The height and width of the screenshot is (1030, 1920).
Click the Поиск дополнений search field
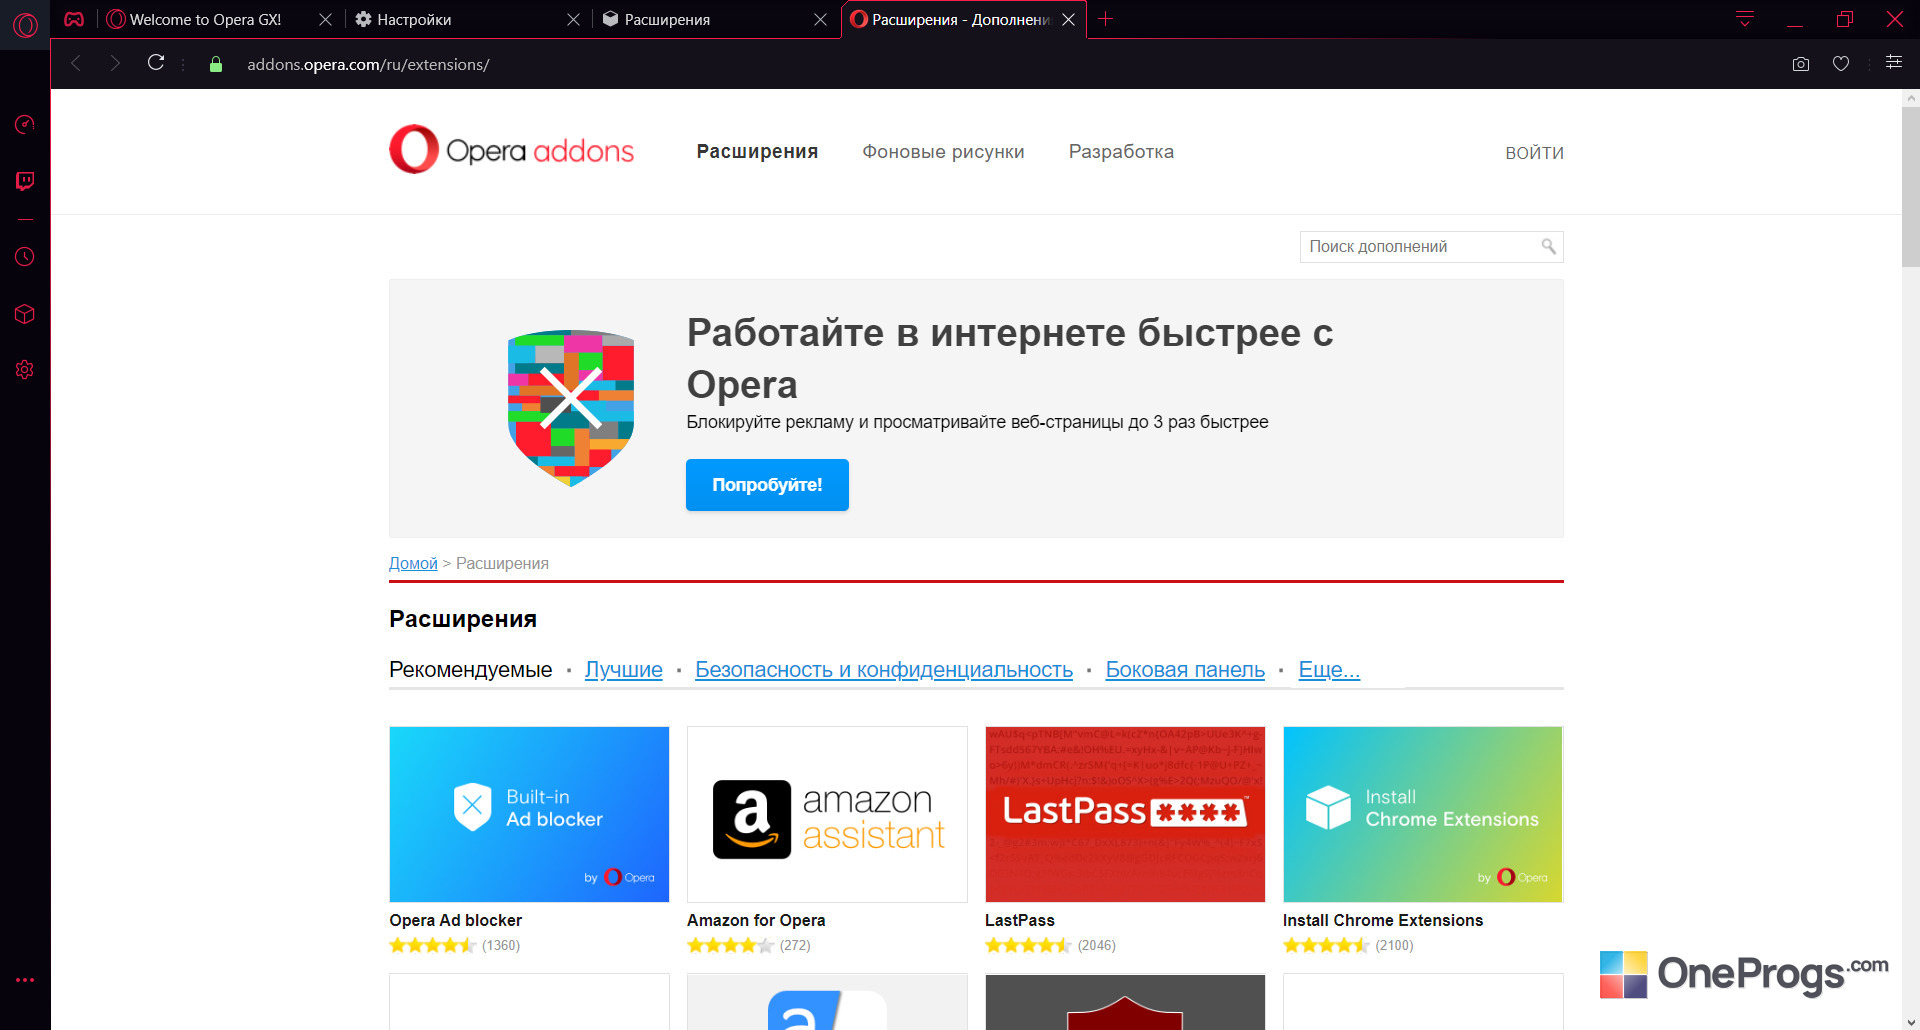coord(1432,247)
